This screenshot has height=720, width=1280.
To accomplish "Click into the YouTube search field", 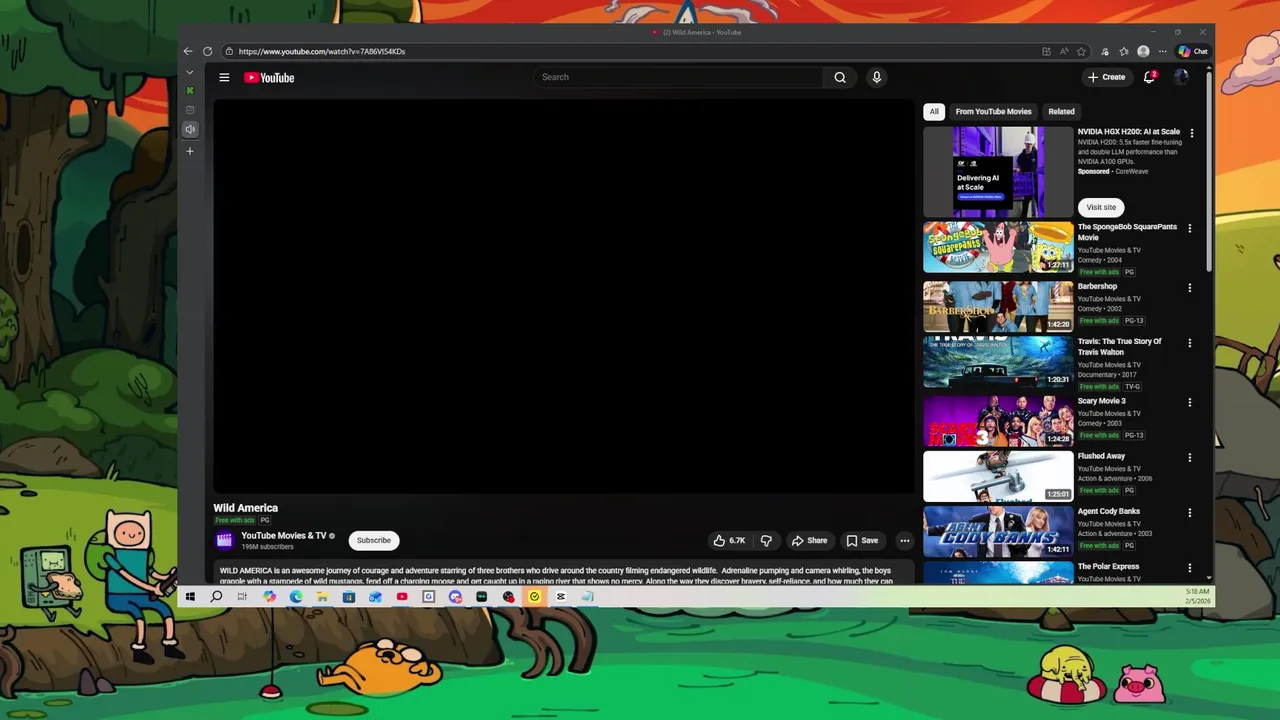I will pos(680,77).
